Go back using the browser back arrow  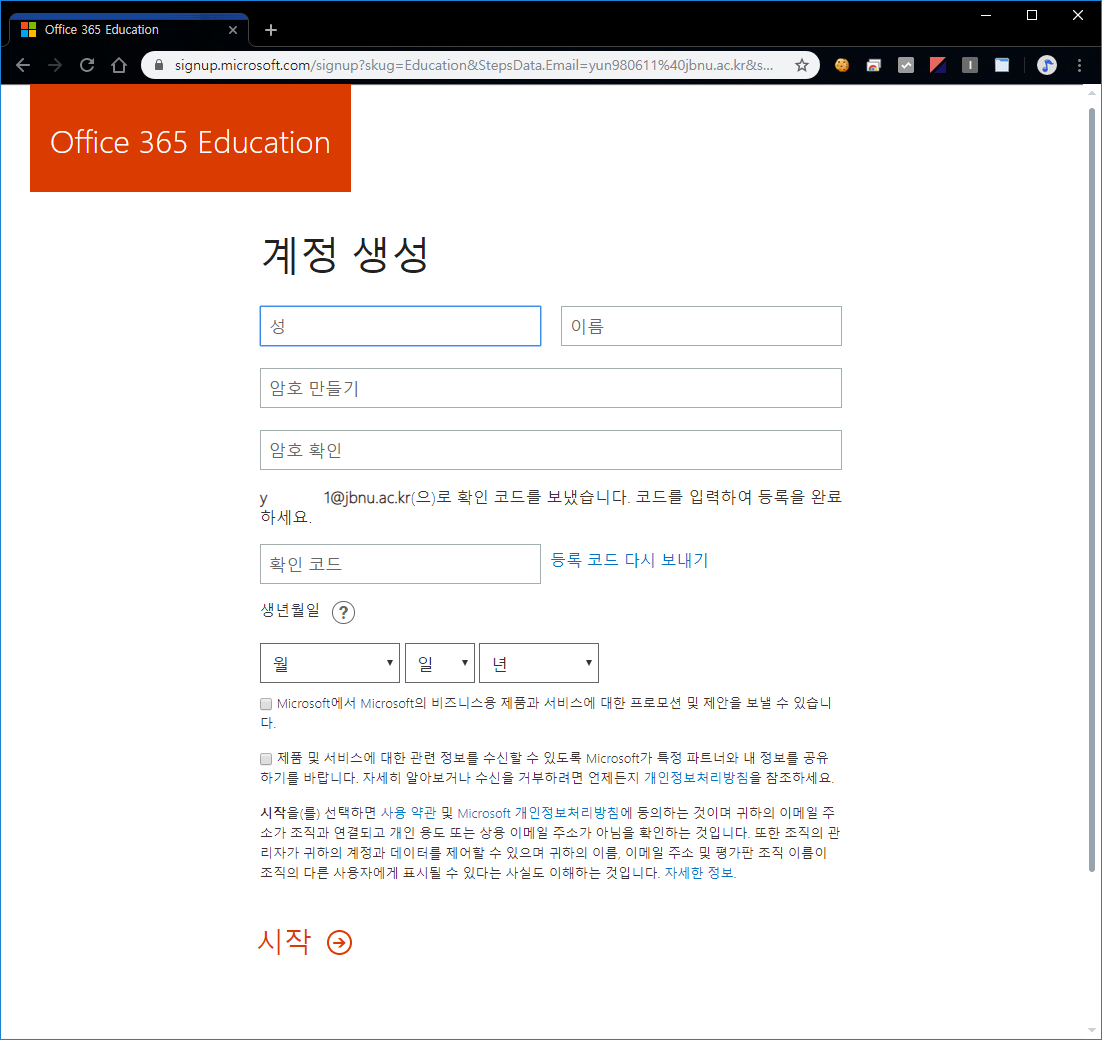coord(23,65)
